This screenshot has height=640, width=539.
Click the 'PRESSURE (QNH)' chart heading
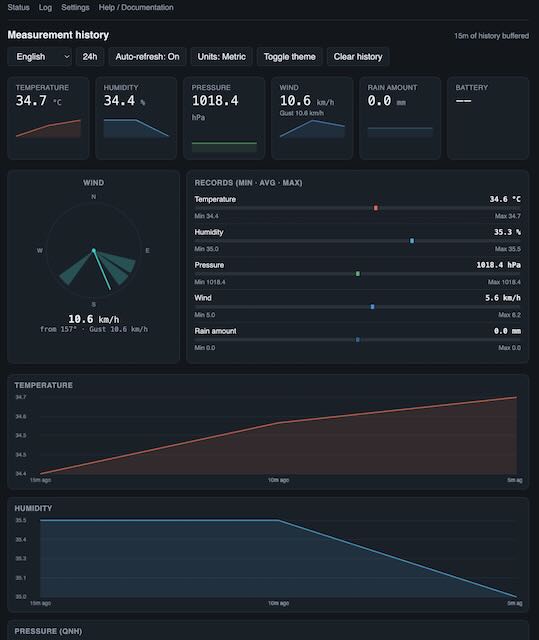click(x=48, y=631)
